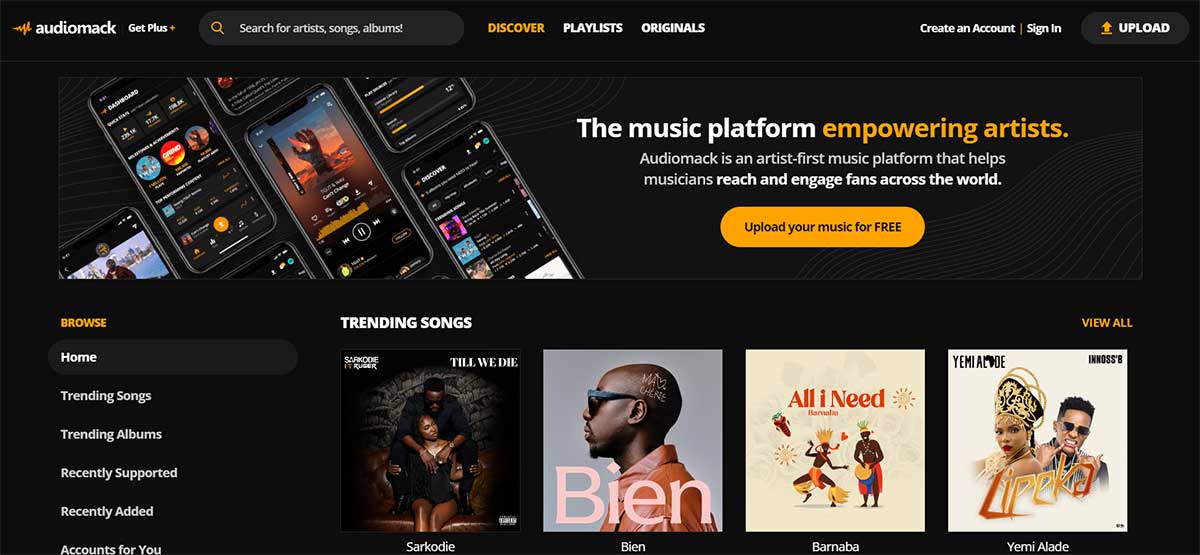The height and width of the screenshot is (555, 1200).
Task: Click Upload your music for FREE
Action: (x=822, y=227)
